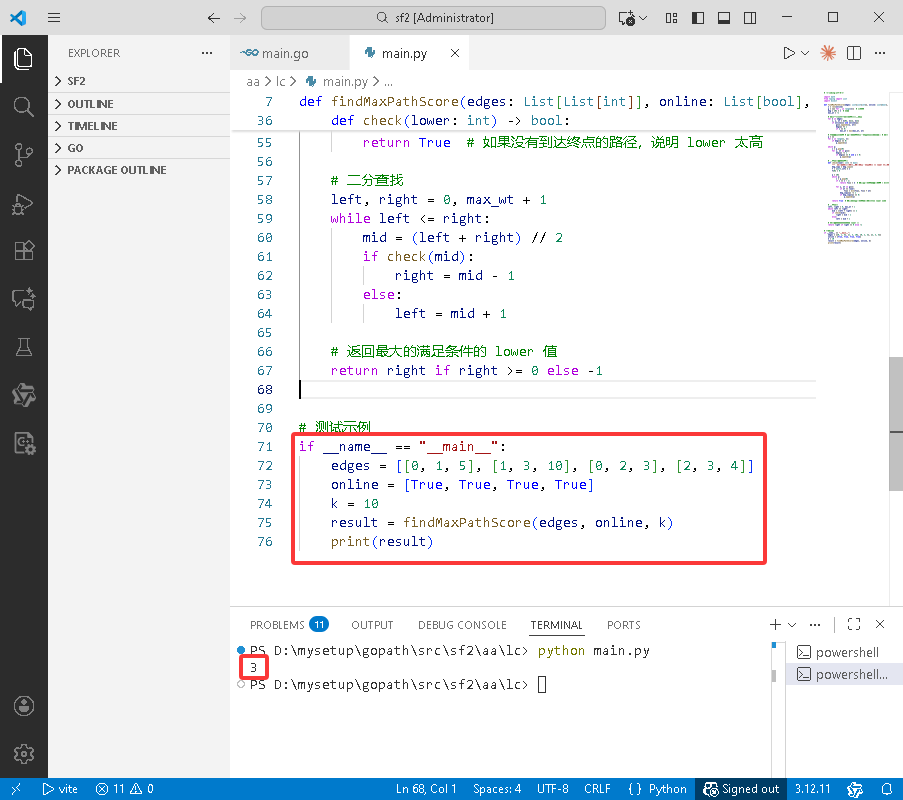Open the PORTS panel tab
903x800 pixels.
click(624, 625)
